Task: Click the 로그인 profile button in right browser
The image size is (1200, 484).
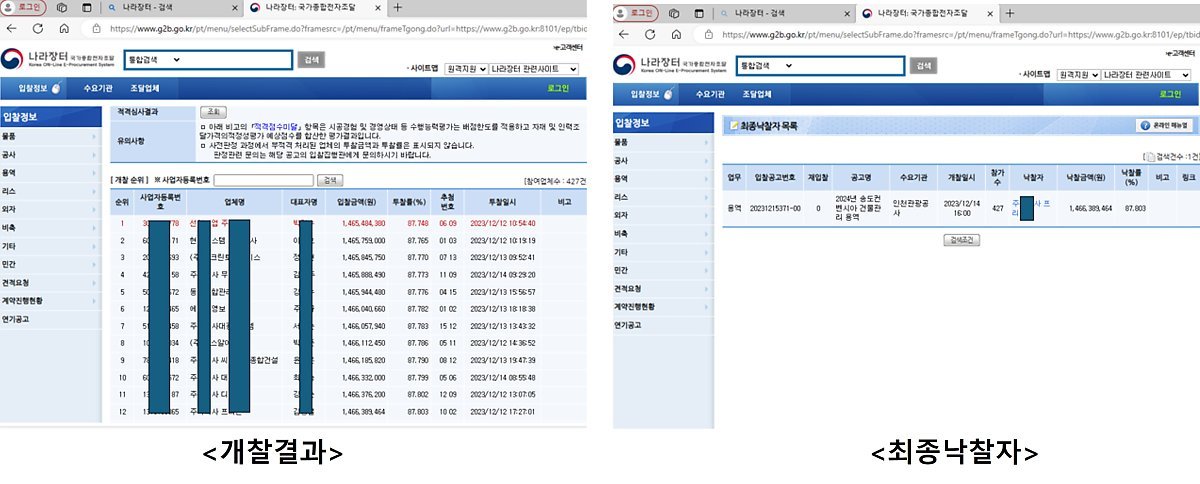Action: coord(636,12)
